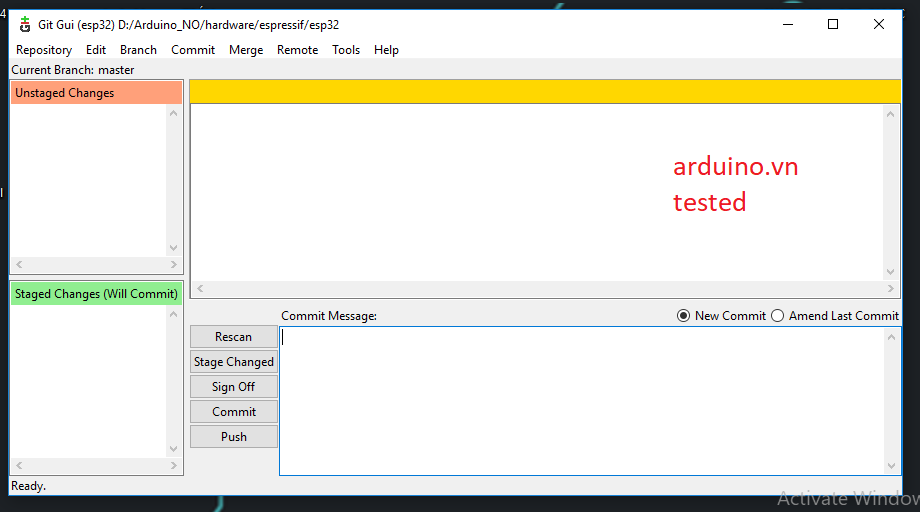Screen dimensions: 920x512
Task: Click the Current Branch: master label
Action: pos(73,70)
